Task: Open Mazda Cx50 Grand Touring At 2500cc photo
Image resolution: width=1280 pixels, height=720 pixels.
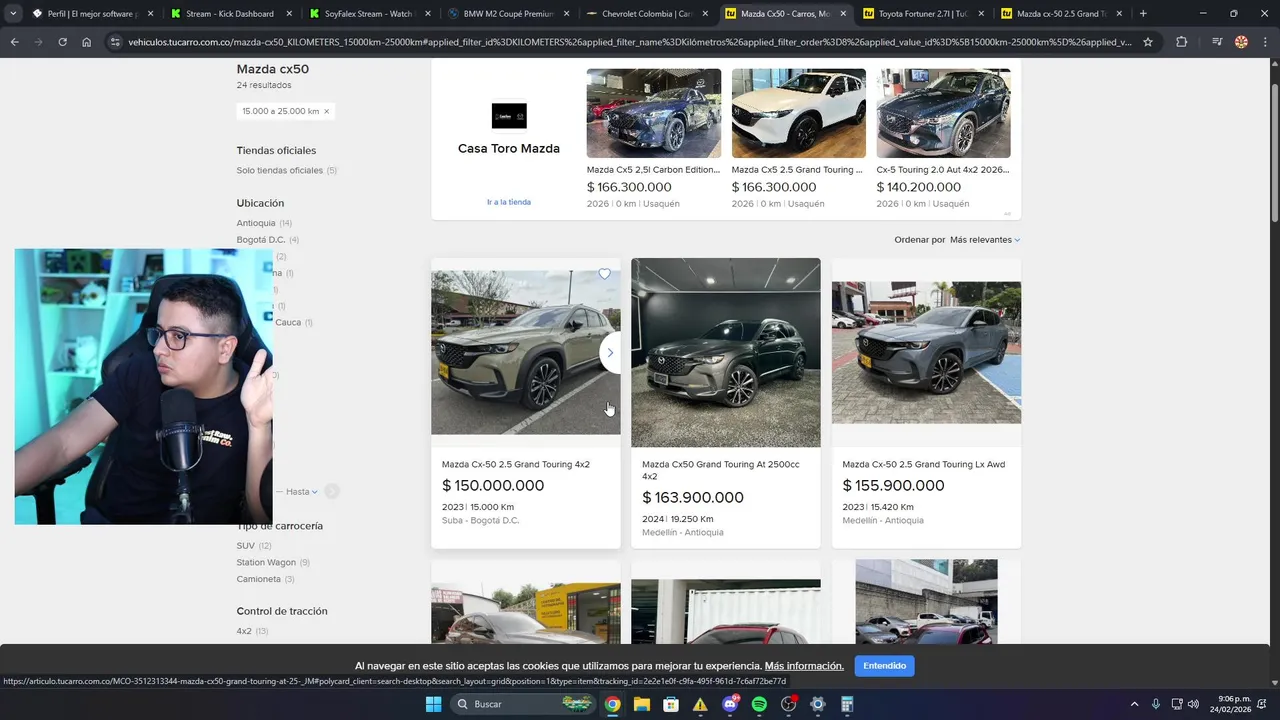Action: click(726, 353)
